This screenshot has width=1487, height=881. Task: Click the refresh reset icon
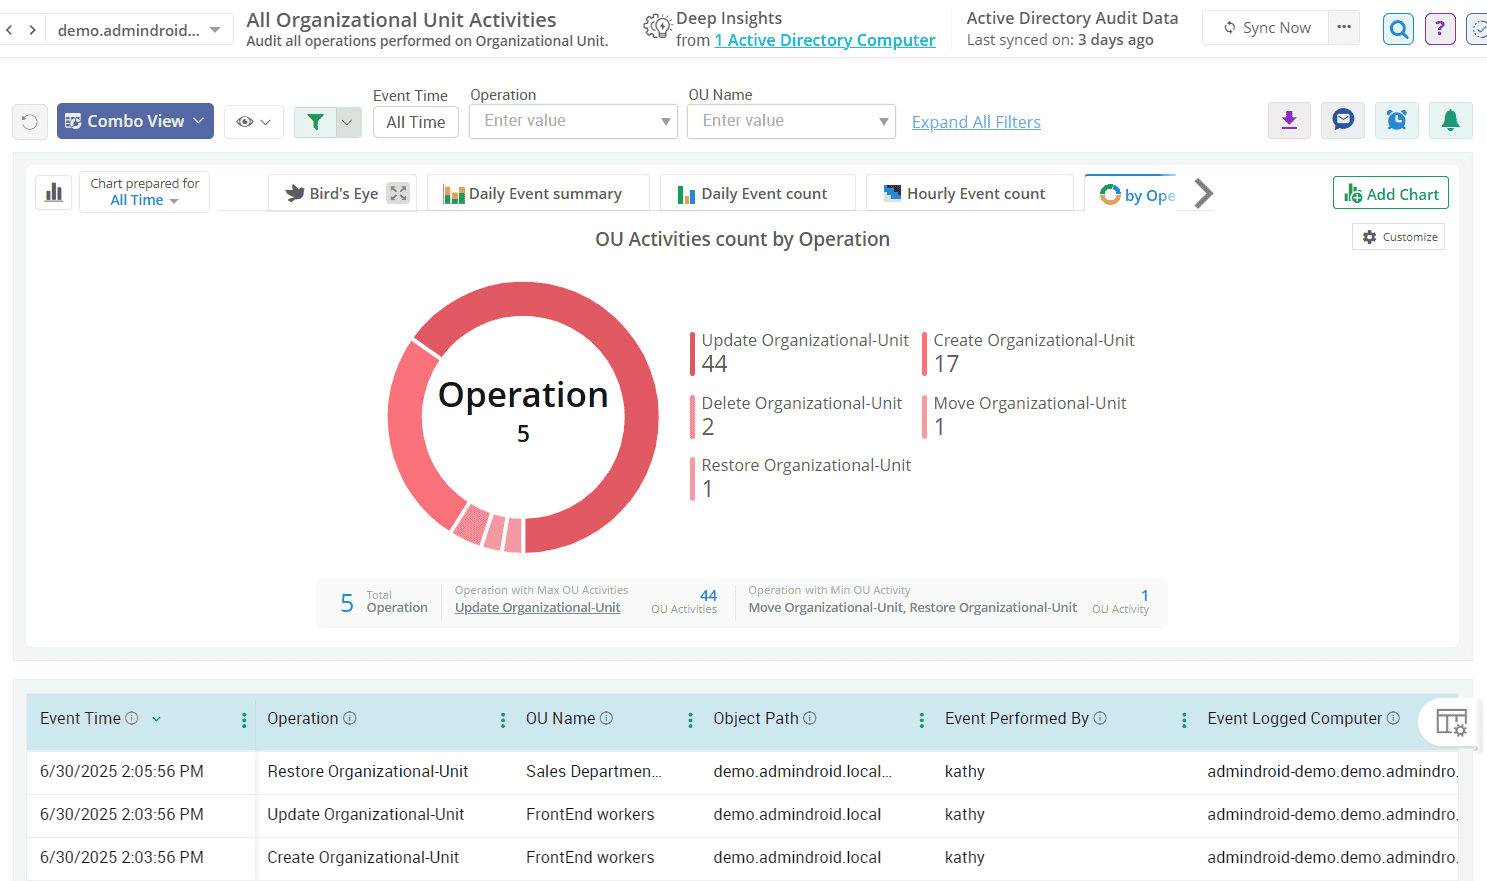coord(30,122)
